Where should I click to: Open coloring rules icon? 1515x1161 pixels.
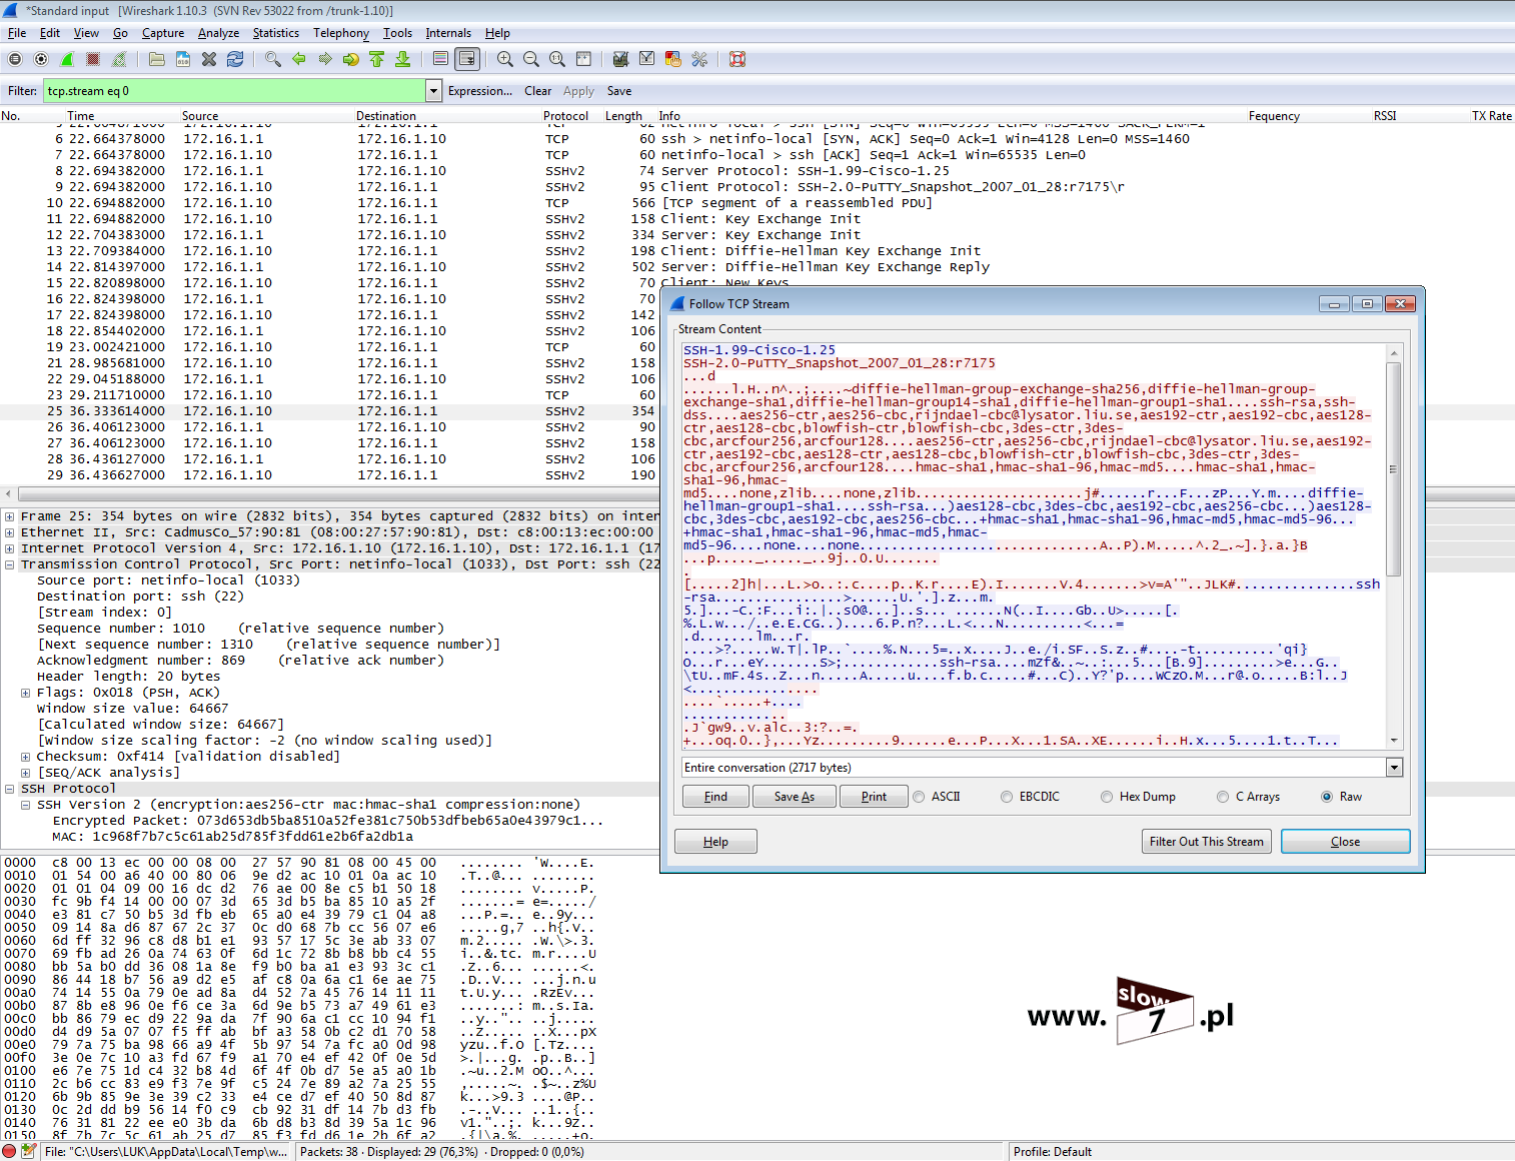pos(673,59)
